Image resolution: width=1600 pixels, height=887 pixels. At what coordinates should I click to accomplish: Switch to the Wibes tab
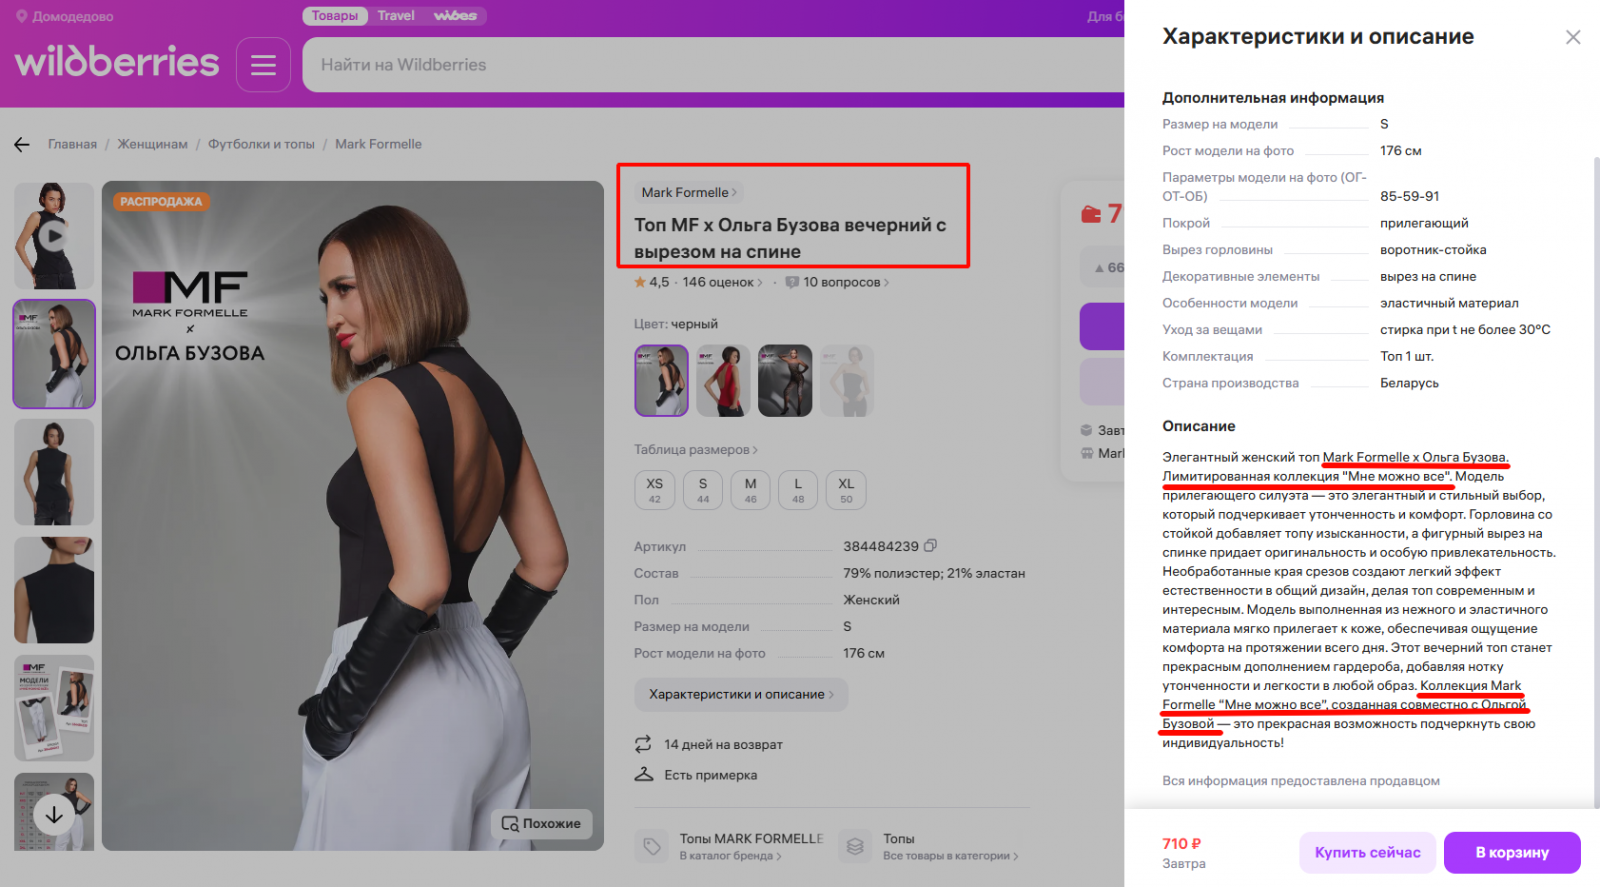455,16
